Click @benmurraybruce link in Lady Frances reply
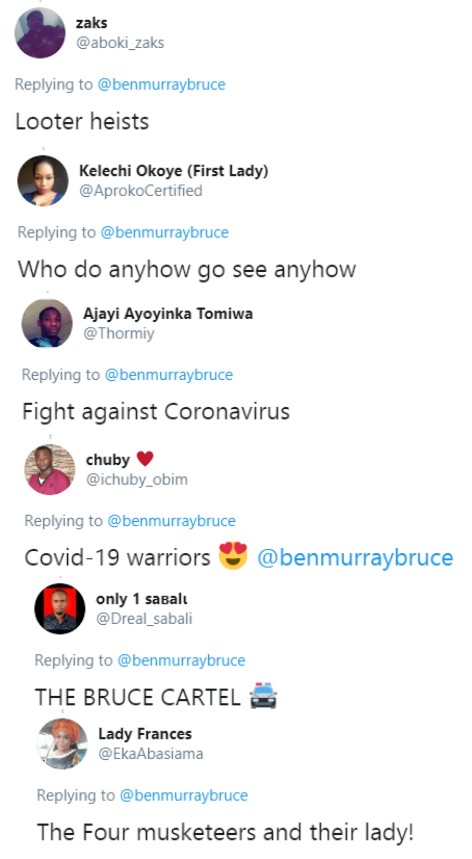This screenshot has width=472, height=859. 183,795
